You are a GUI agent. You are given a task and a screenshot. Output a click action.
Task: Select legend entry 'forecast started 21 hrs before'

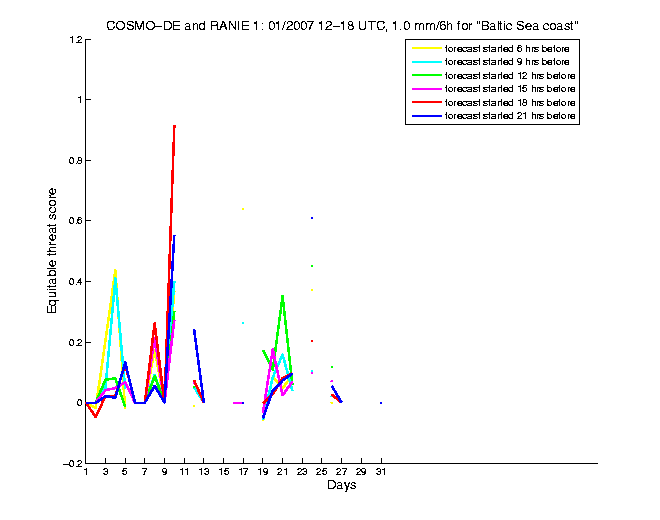click(x=493, y=116)
